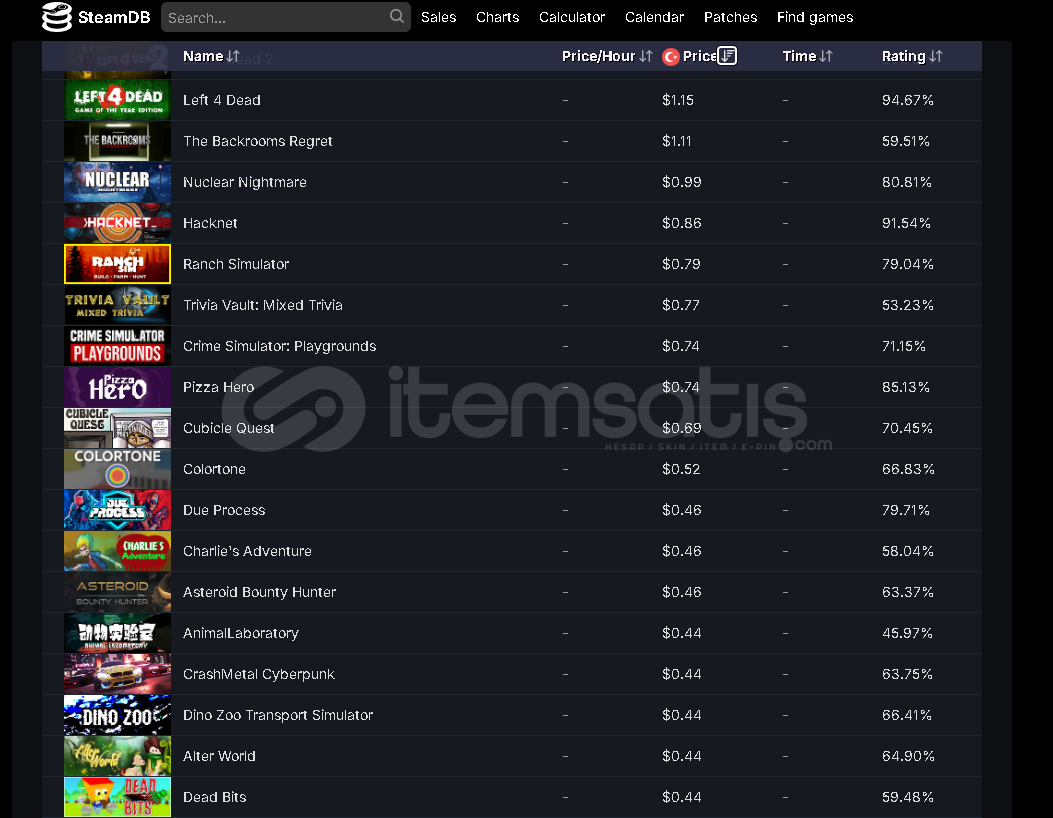The image size is (1053, 818).
Task: Click the AnimalLaboratory thumbnail
Action: click(118, 633)
